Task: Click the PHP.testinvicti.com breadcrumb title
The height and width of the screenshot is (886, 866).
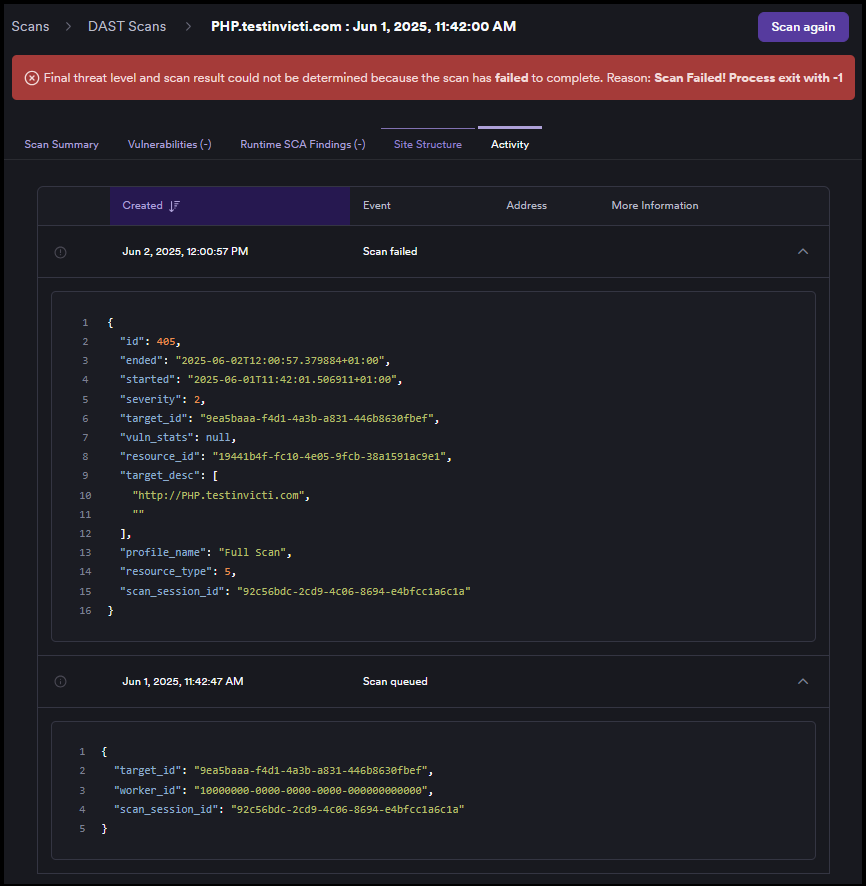Action: pyautogui.click(x=363, y=27)
